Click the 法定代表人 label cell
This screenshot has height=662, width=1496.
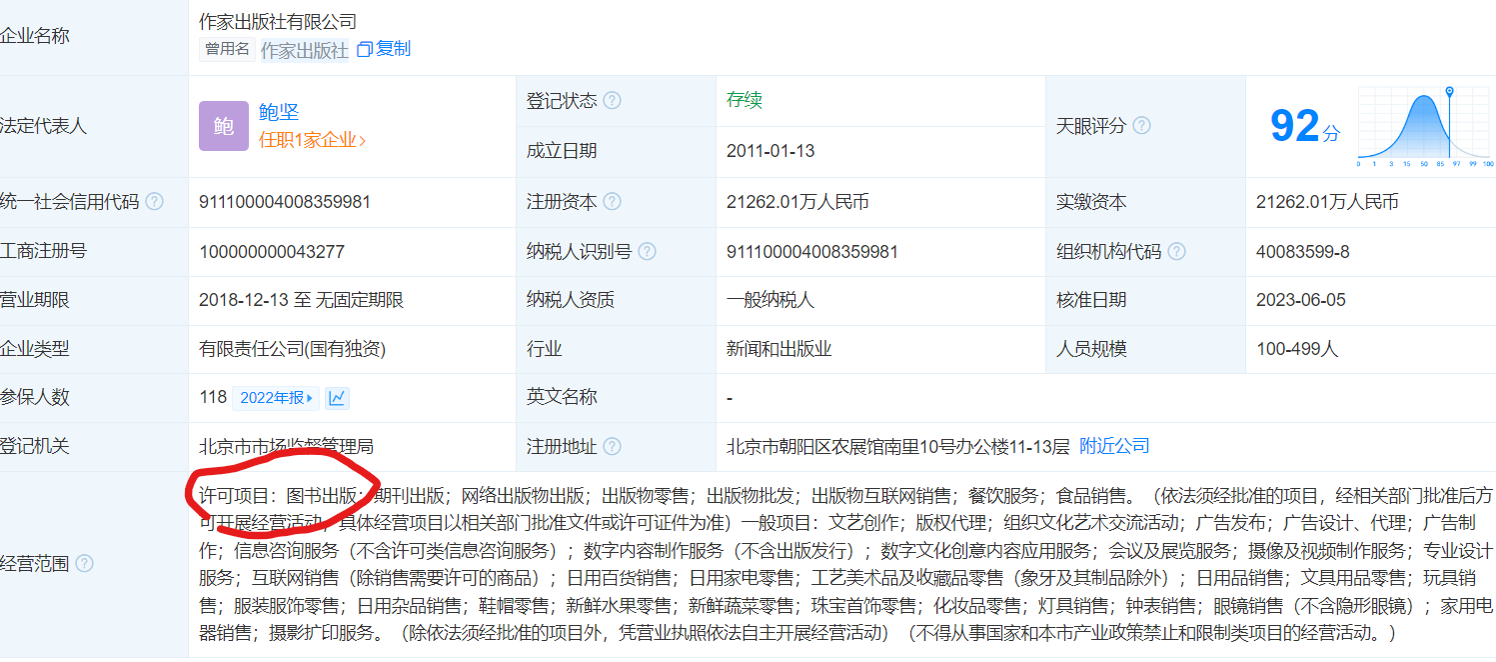pyautogui.click(x=94, y=126)
